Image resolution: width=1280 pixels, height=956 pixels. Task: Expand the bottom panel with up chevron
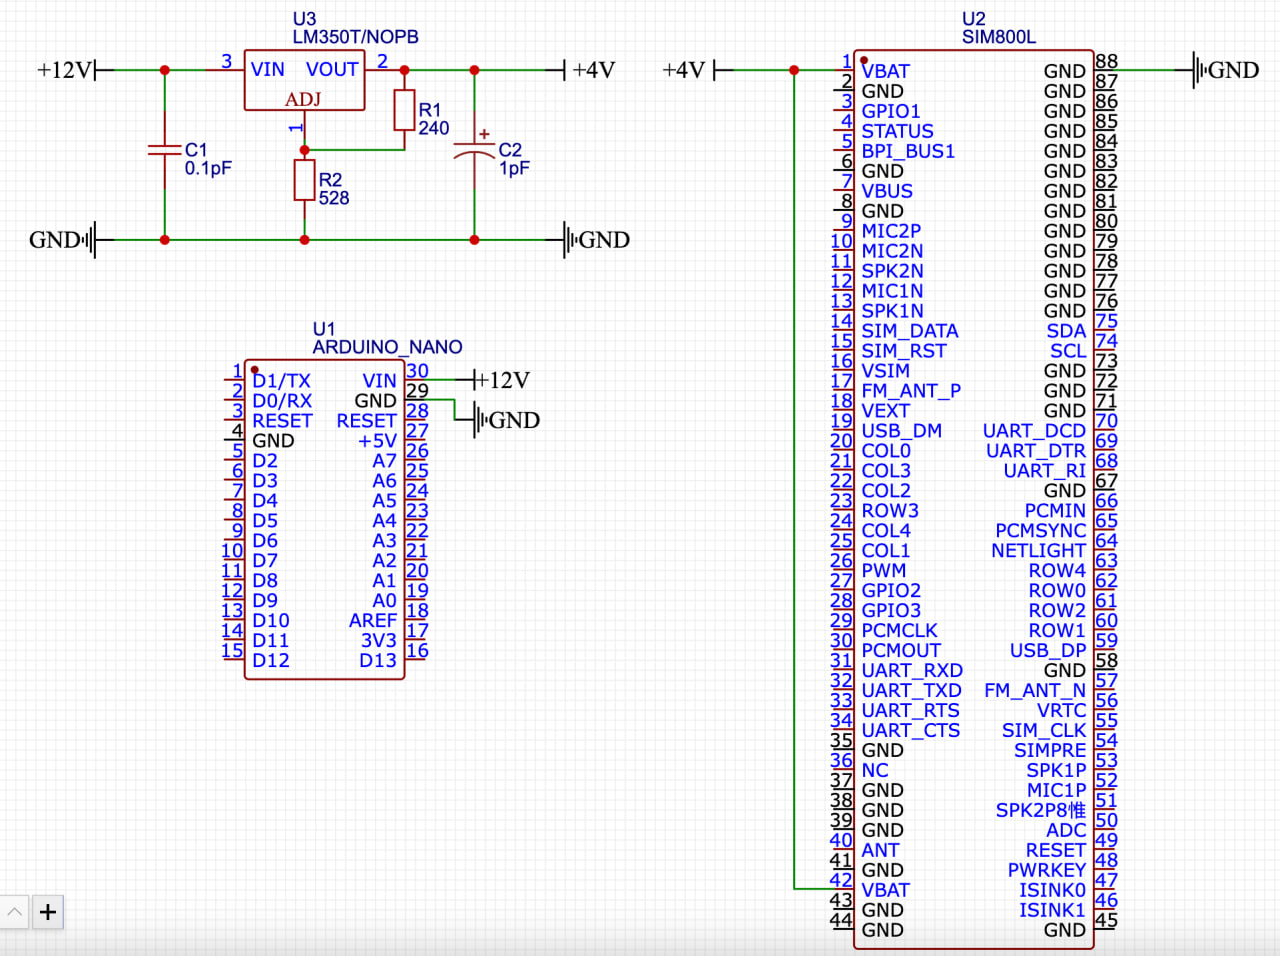[x=15, y=912]
